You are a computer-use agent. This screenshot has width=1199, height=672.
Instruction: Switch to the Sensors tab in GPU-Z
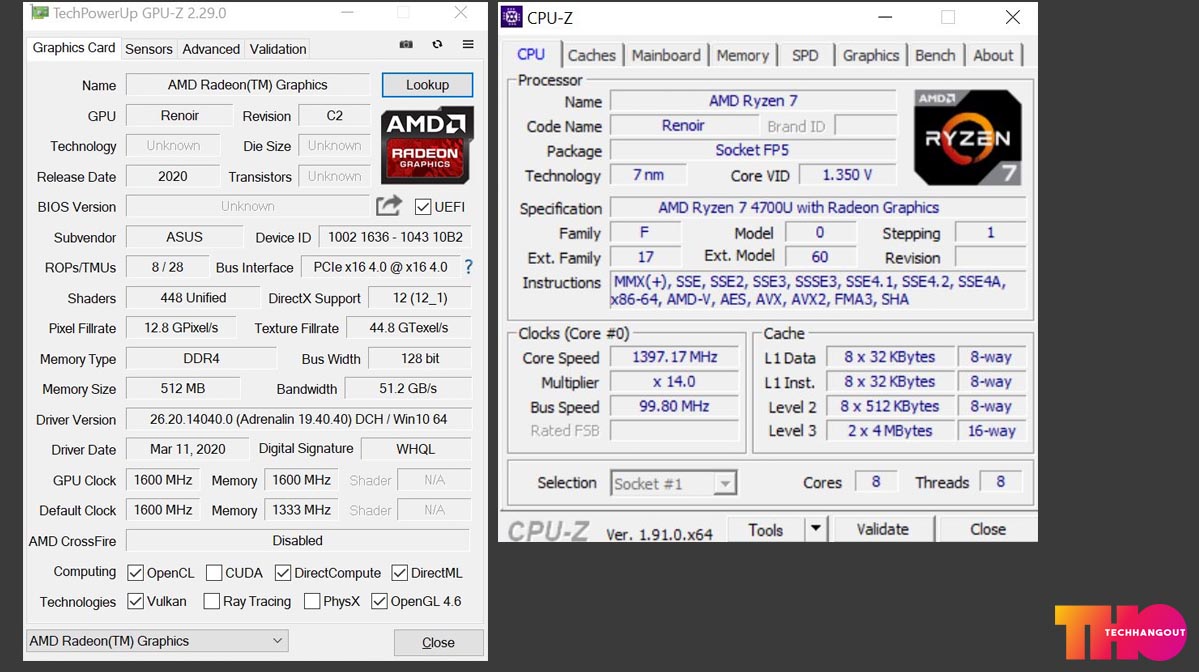coord(148,49)
